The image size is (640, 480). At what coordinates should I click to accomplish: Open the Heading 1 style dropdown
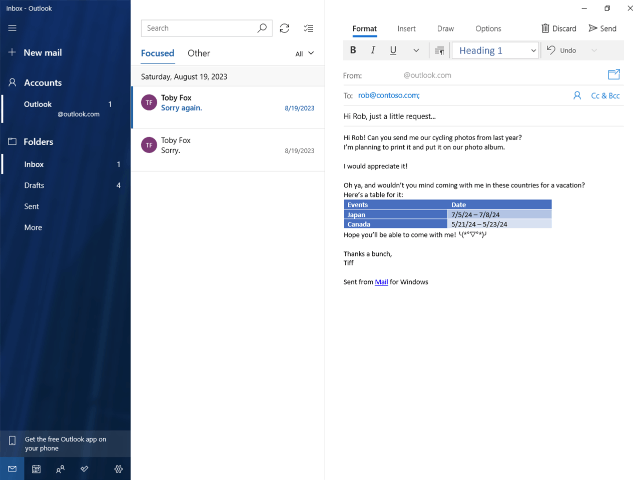tap(495, 50)
